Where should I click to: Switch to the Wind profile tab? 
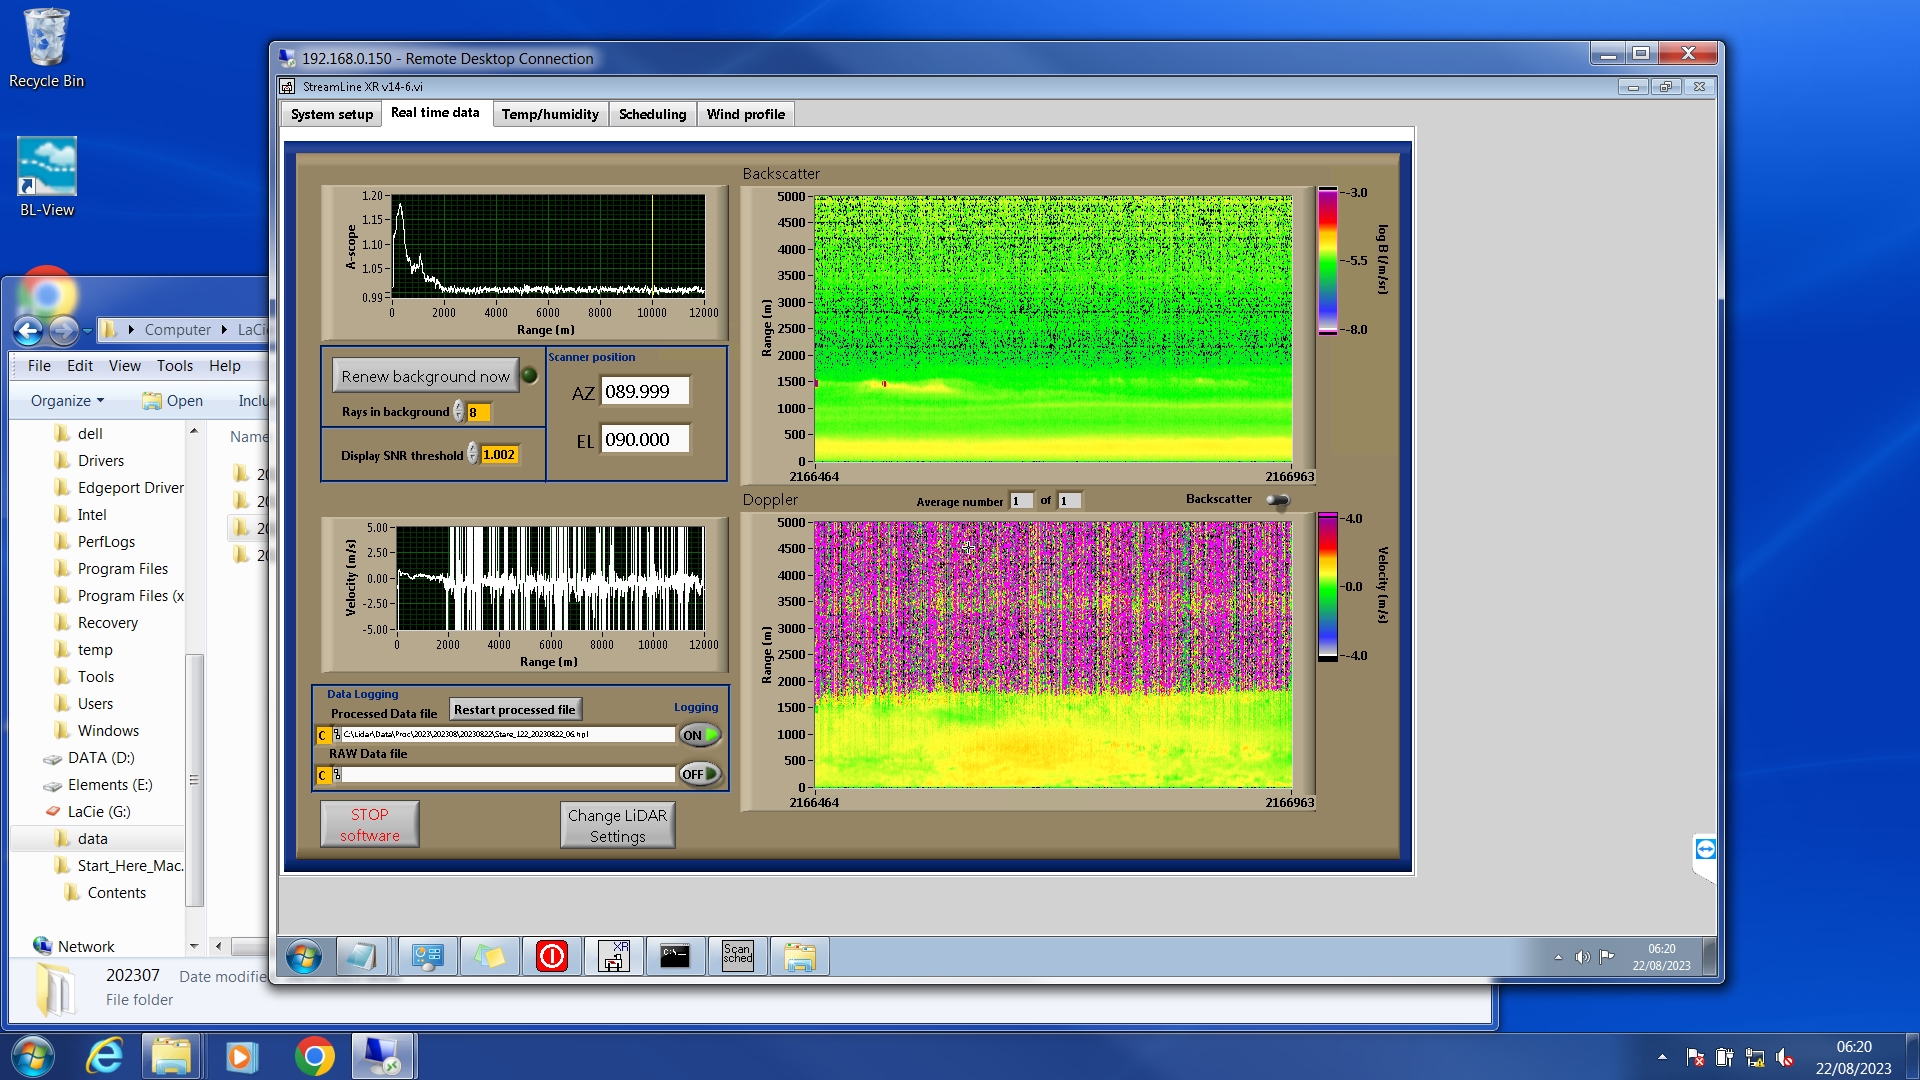[745, 114]
